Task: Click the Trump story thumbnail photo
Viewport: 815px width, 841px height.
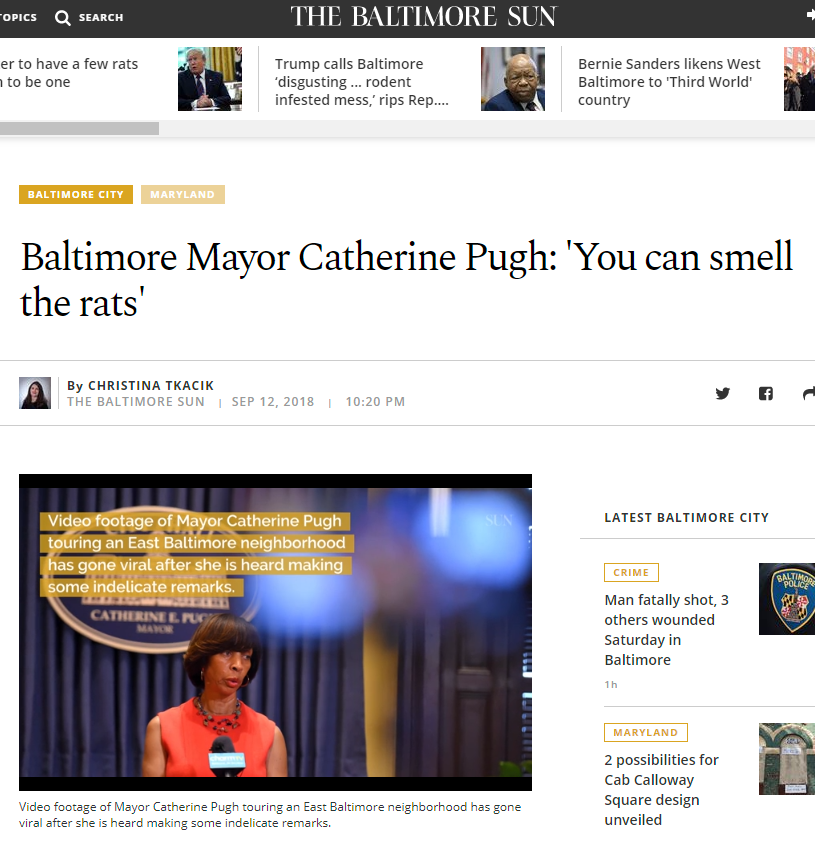Action: click(210, 79)
